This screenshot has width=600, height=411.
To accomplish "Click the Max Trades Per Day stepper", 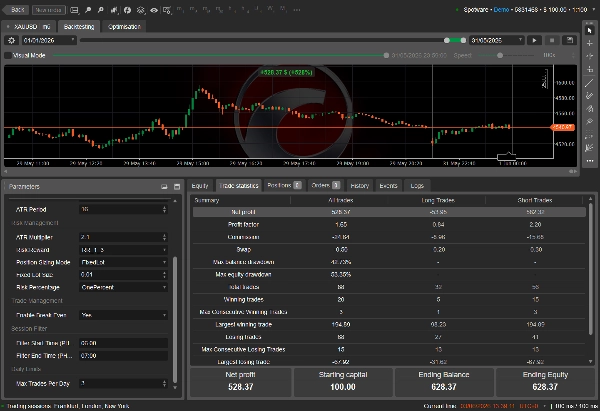I will (165, 383).
